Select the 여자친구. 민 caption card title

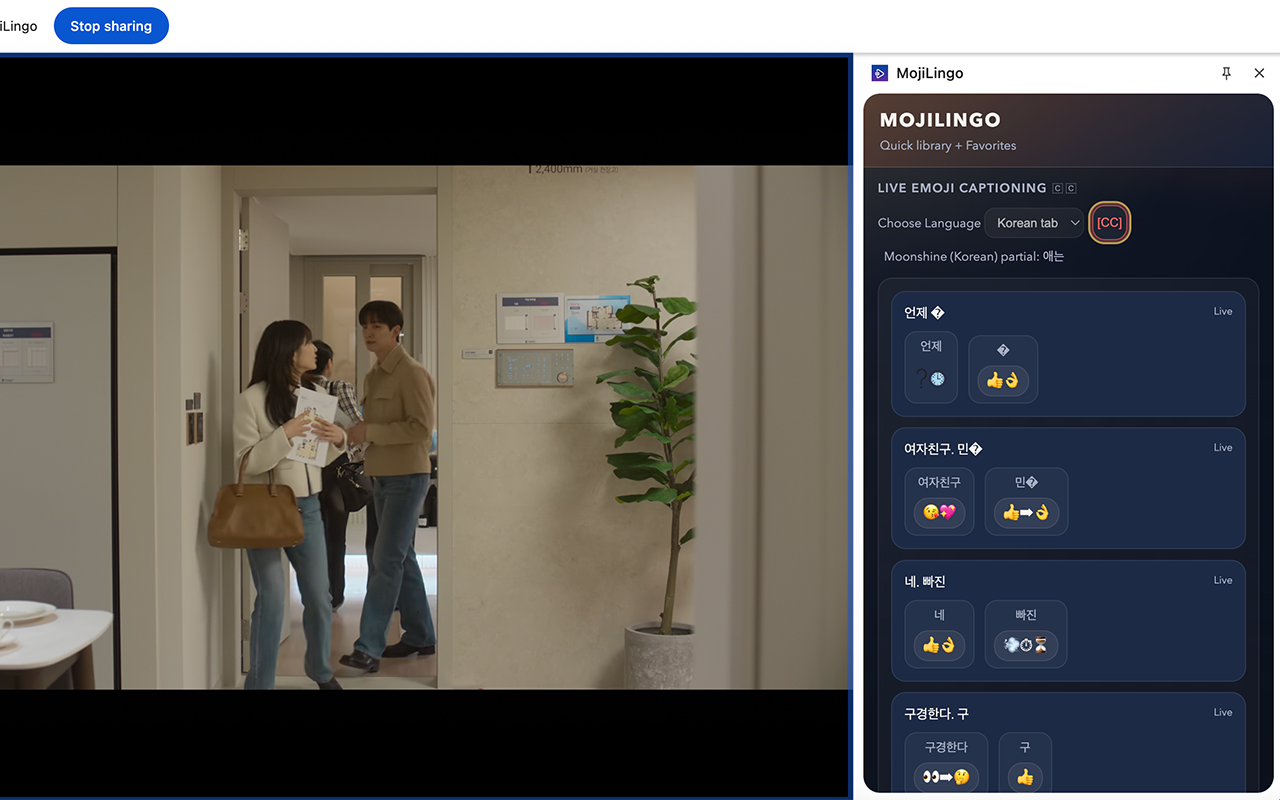coord(943,449)
